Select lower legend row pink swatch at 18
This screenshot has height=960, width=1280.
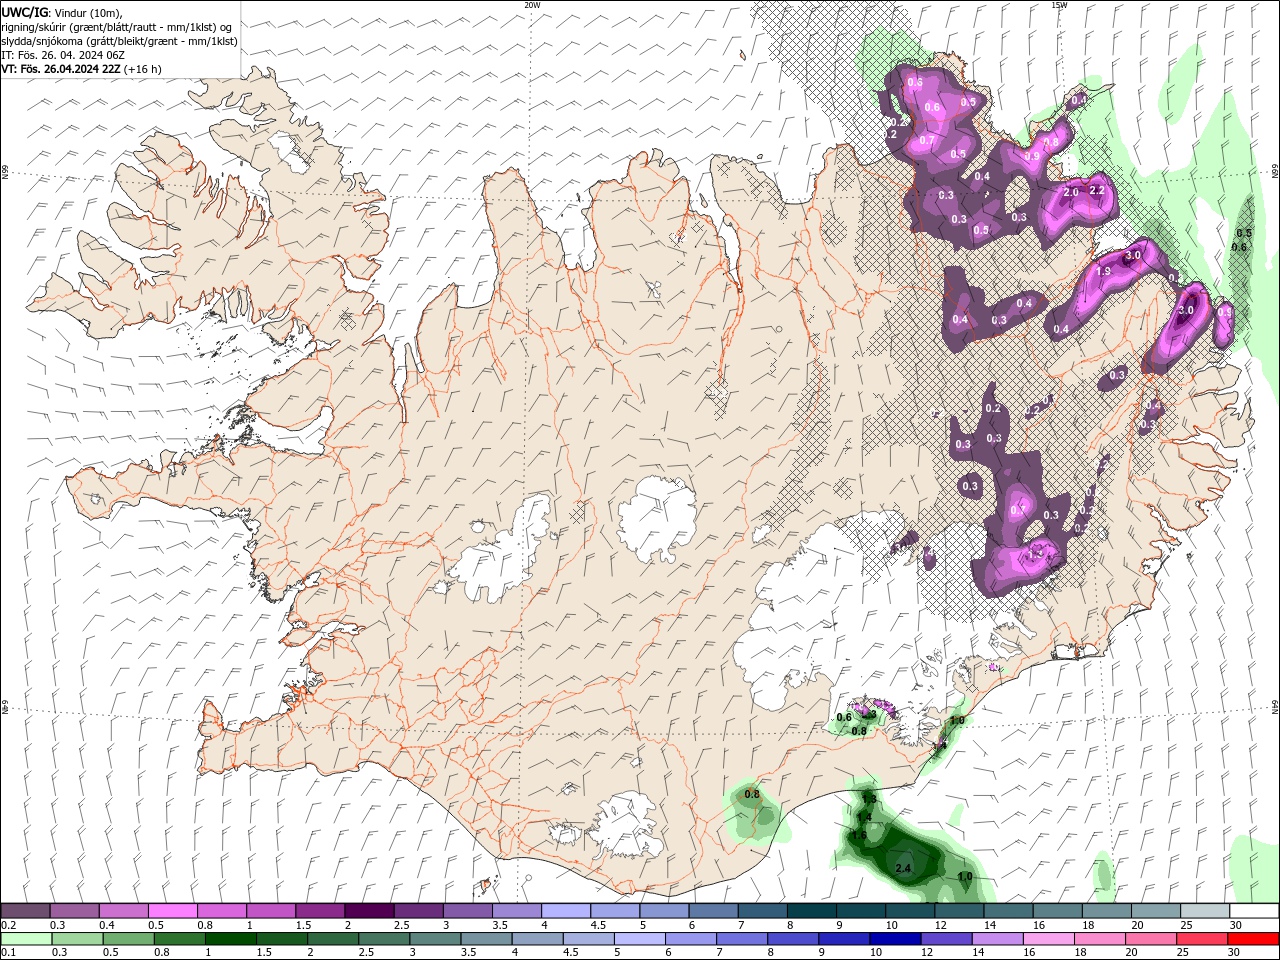[1098, 939]
